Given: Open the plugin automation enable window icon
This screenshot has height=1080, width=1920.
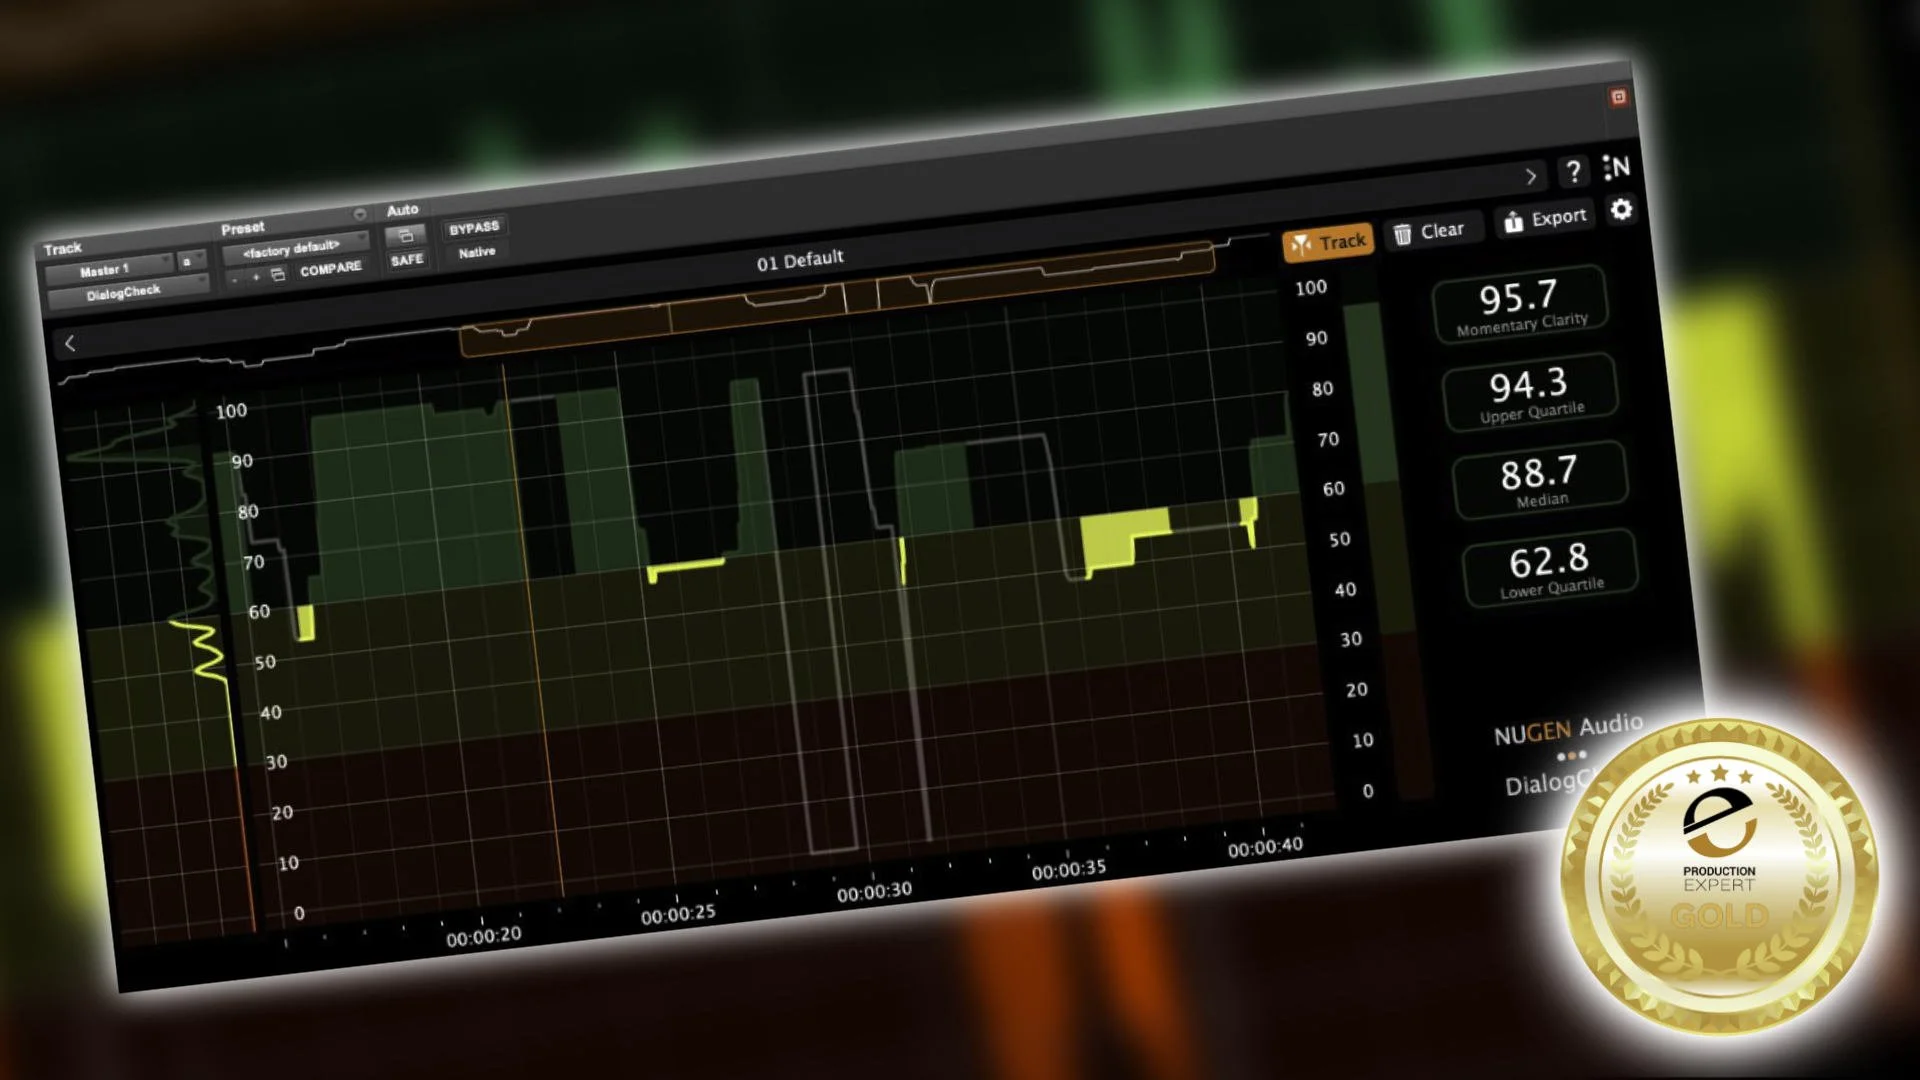Looking at the screenshot, I should (406, 236).
